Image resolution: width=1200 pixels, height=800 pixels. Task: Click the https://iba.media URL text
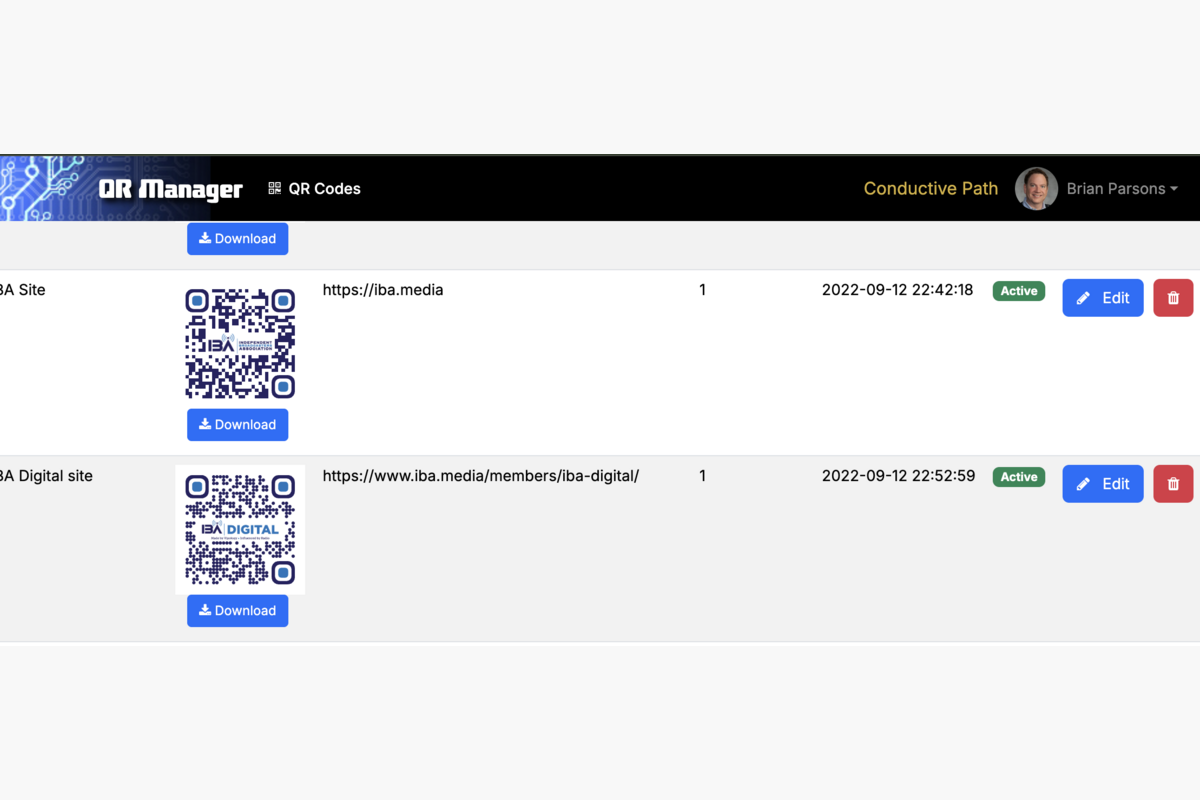pyautogui.click(x=383, y=290)
